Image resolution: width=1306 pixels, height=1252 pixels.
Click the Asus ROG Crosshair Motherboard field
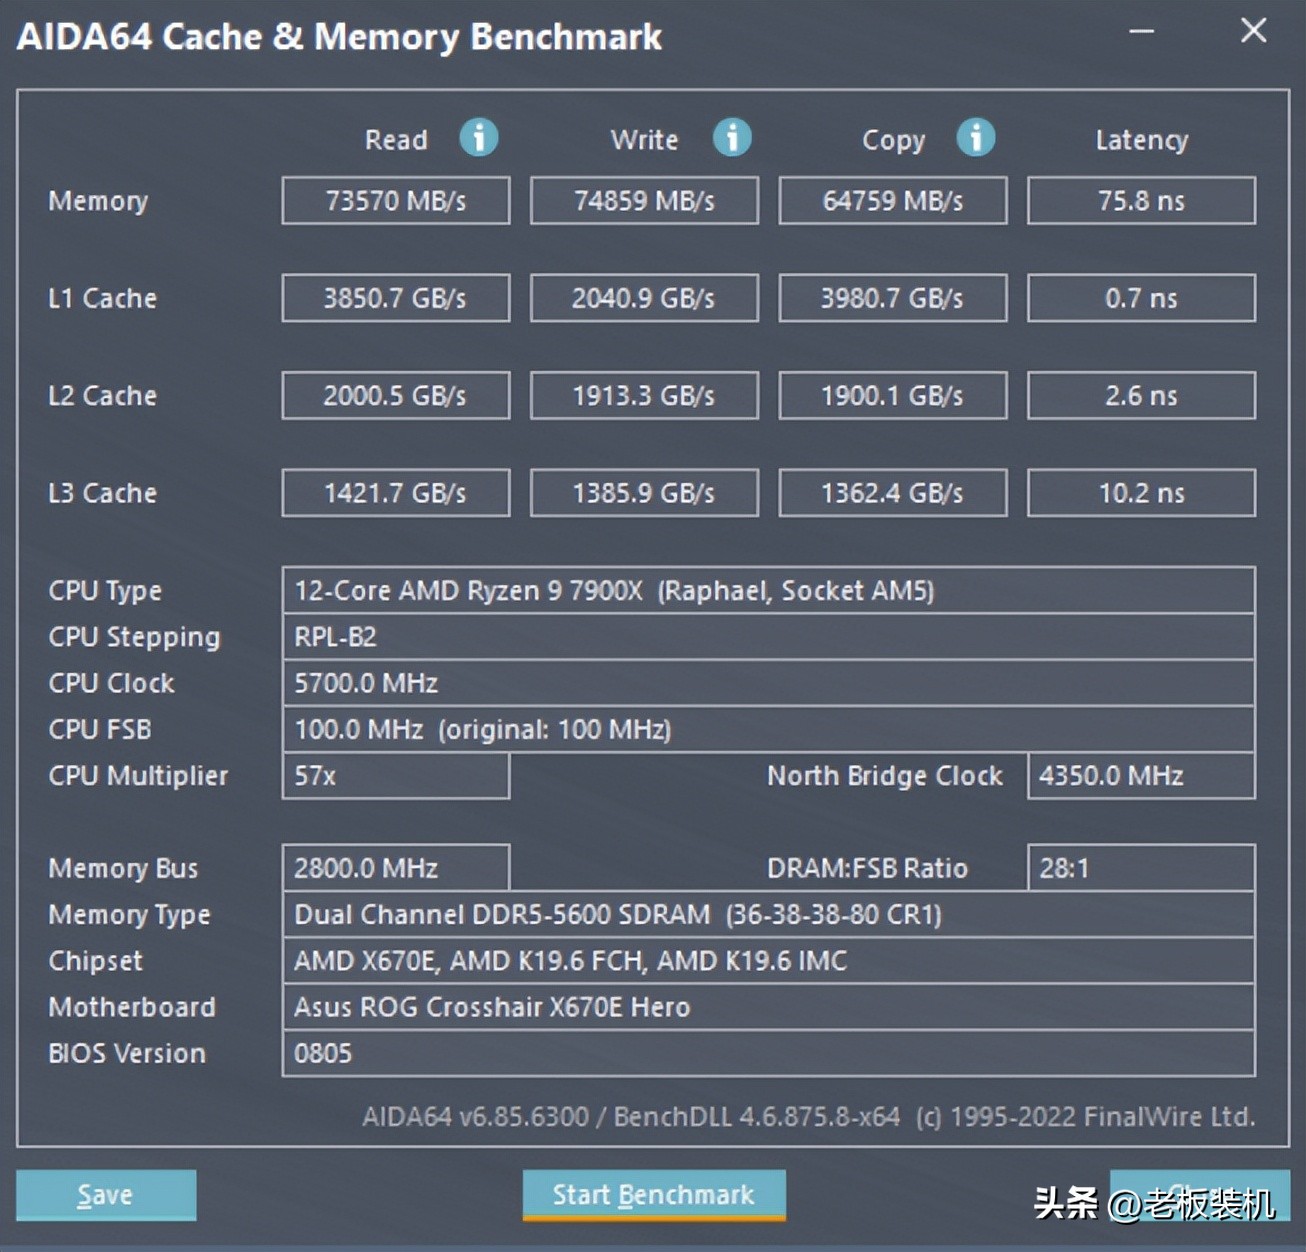pyautogui.click(x=768, y=1007)
